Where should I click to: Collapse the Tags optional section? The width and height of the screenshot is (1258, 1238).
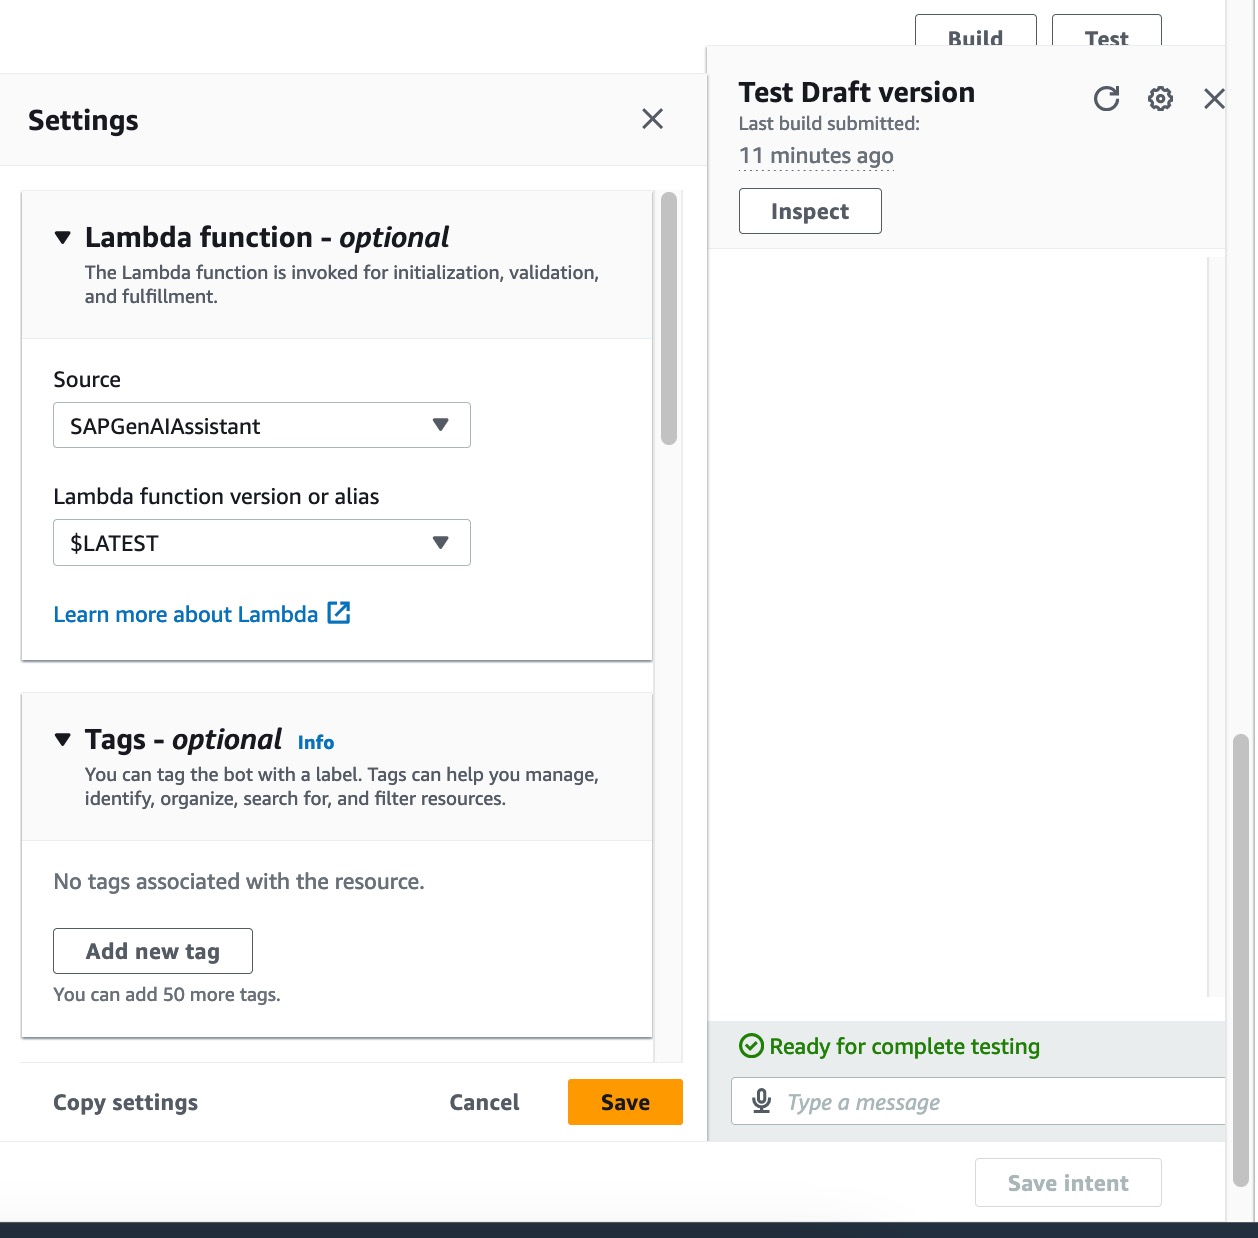click(63, 740)
